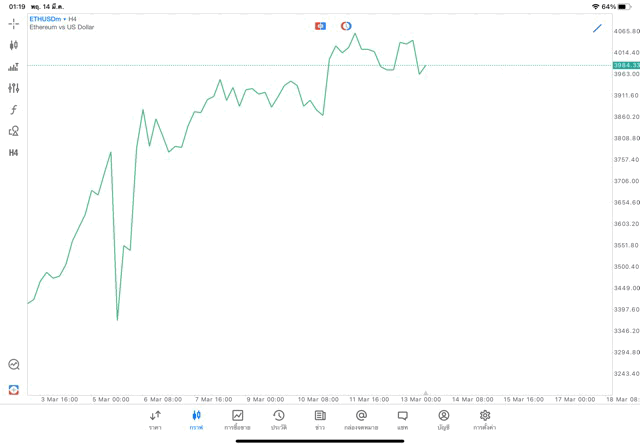The height and width of the screenshot is (447, 640).
Task: Tap the red-blue news flag marker
Action: [x=320, y=26]
